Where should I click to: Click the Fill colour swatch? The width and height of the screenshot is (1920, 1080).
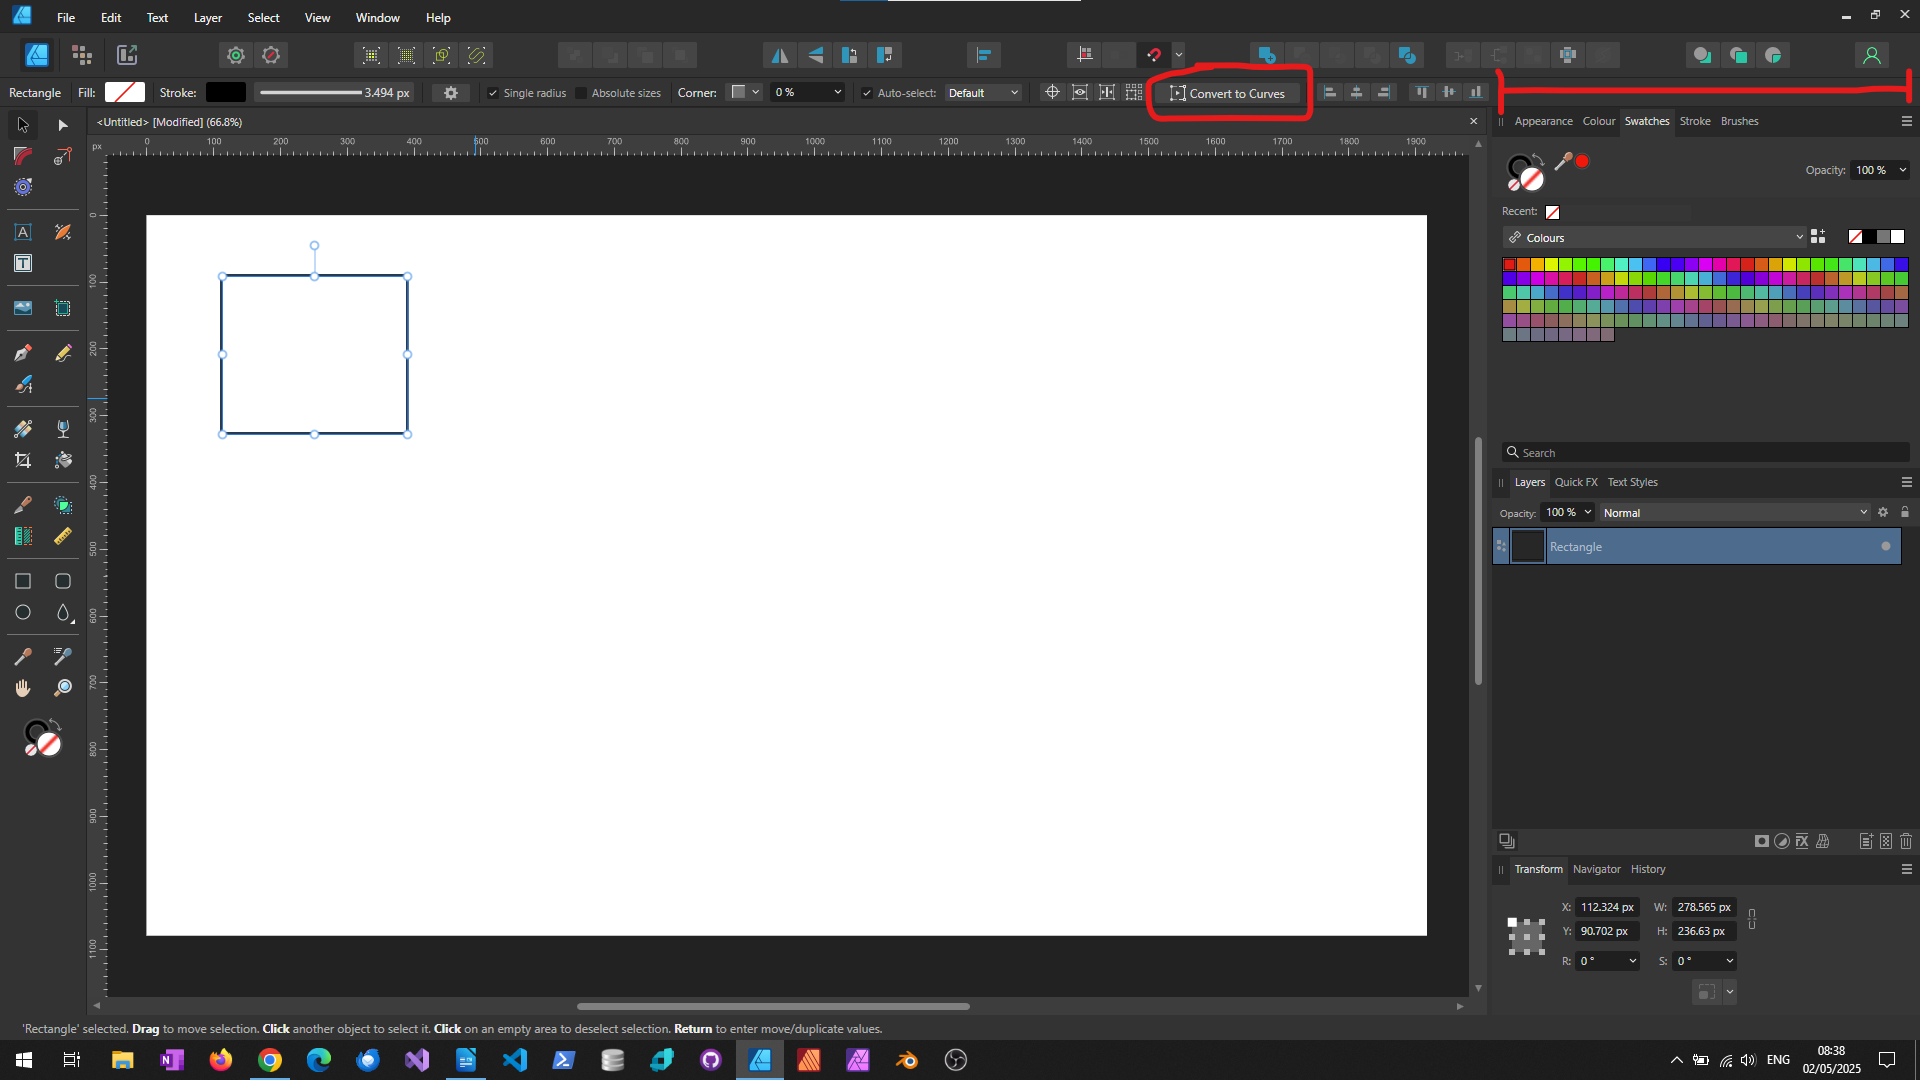(125, 92)
